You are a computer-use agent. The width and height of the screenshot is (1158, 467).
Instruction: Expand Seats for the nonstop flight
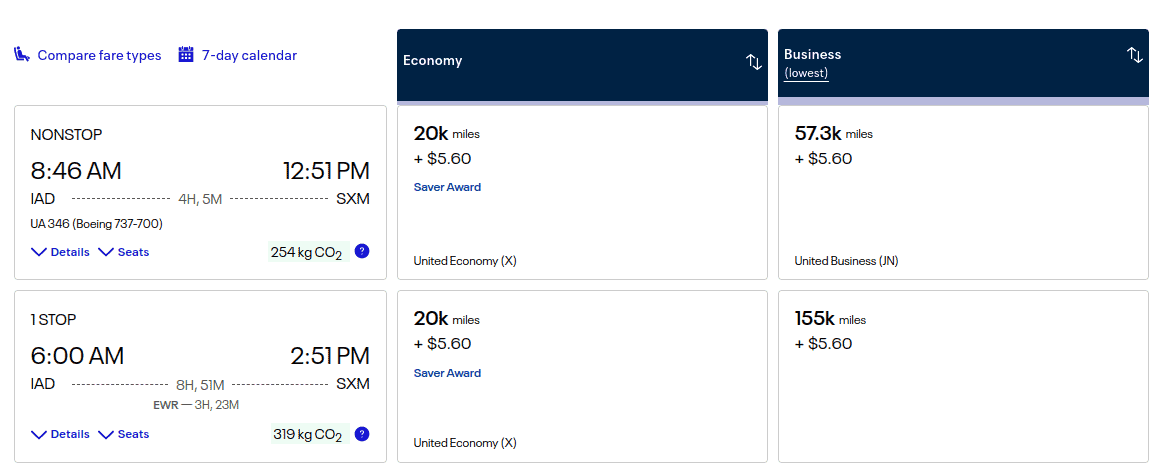point(124,252)
